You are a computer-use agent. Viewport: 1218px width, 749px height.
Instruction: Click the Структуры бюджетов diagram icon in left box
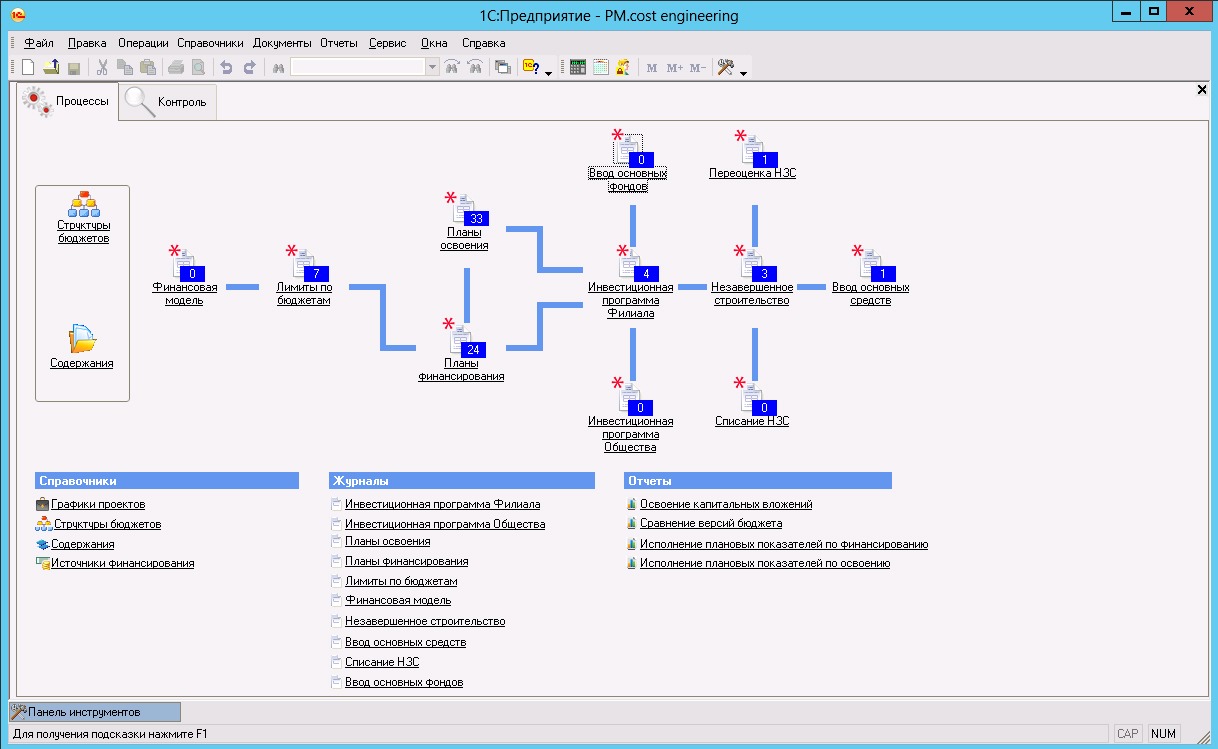pyautogui.click(x=83, y=203)
